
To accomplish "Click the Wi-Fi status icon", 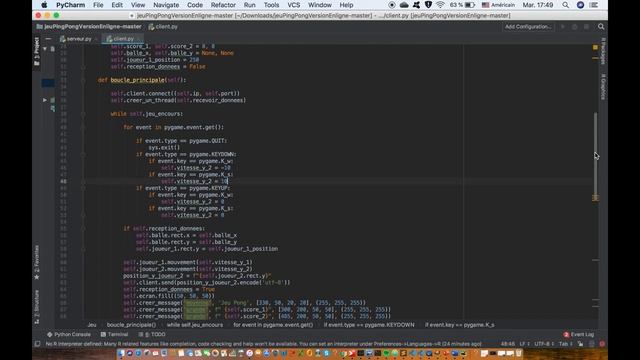I will [440, 5].
